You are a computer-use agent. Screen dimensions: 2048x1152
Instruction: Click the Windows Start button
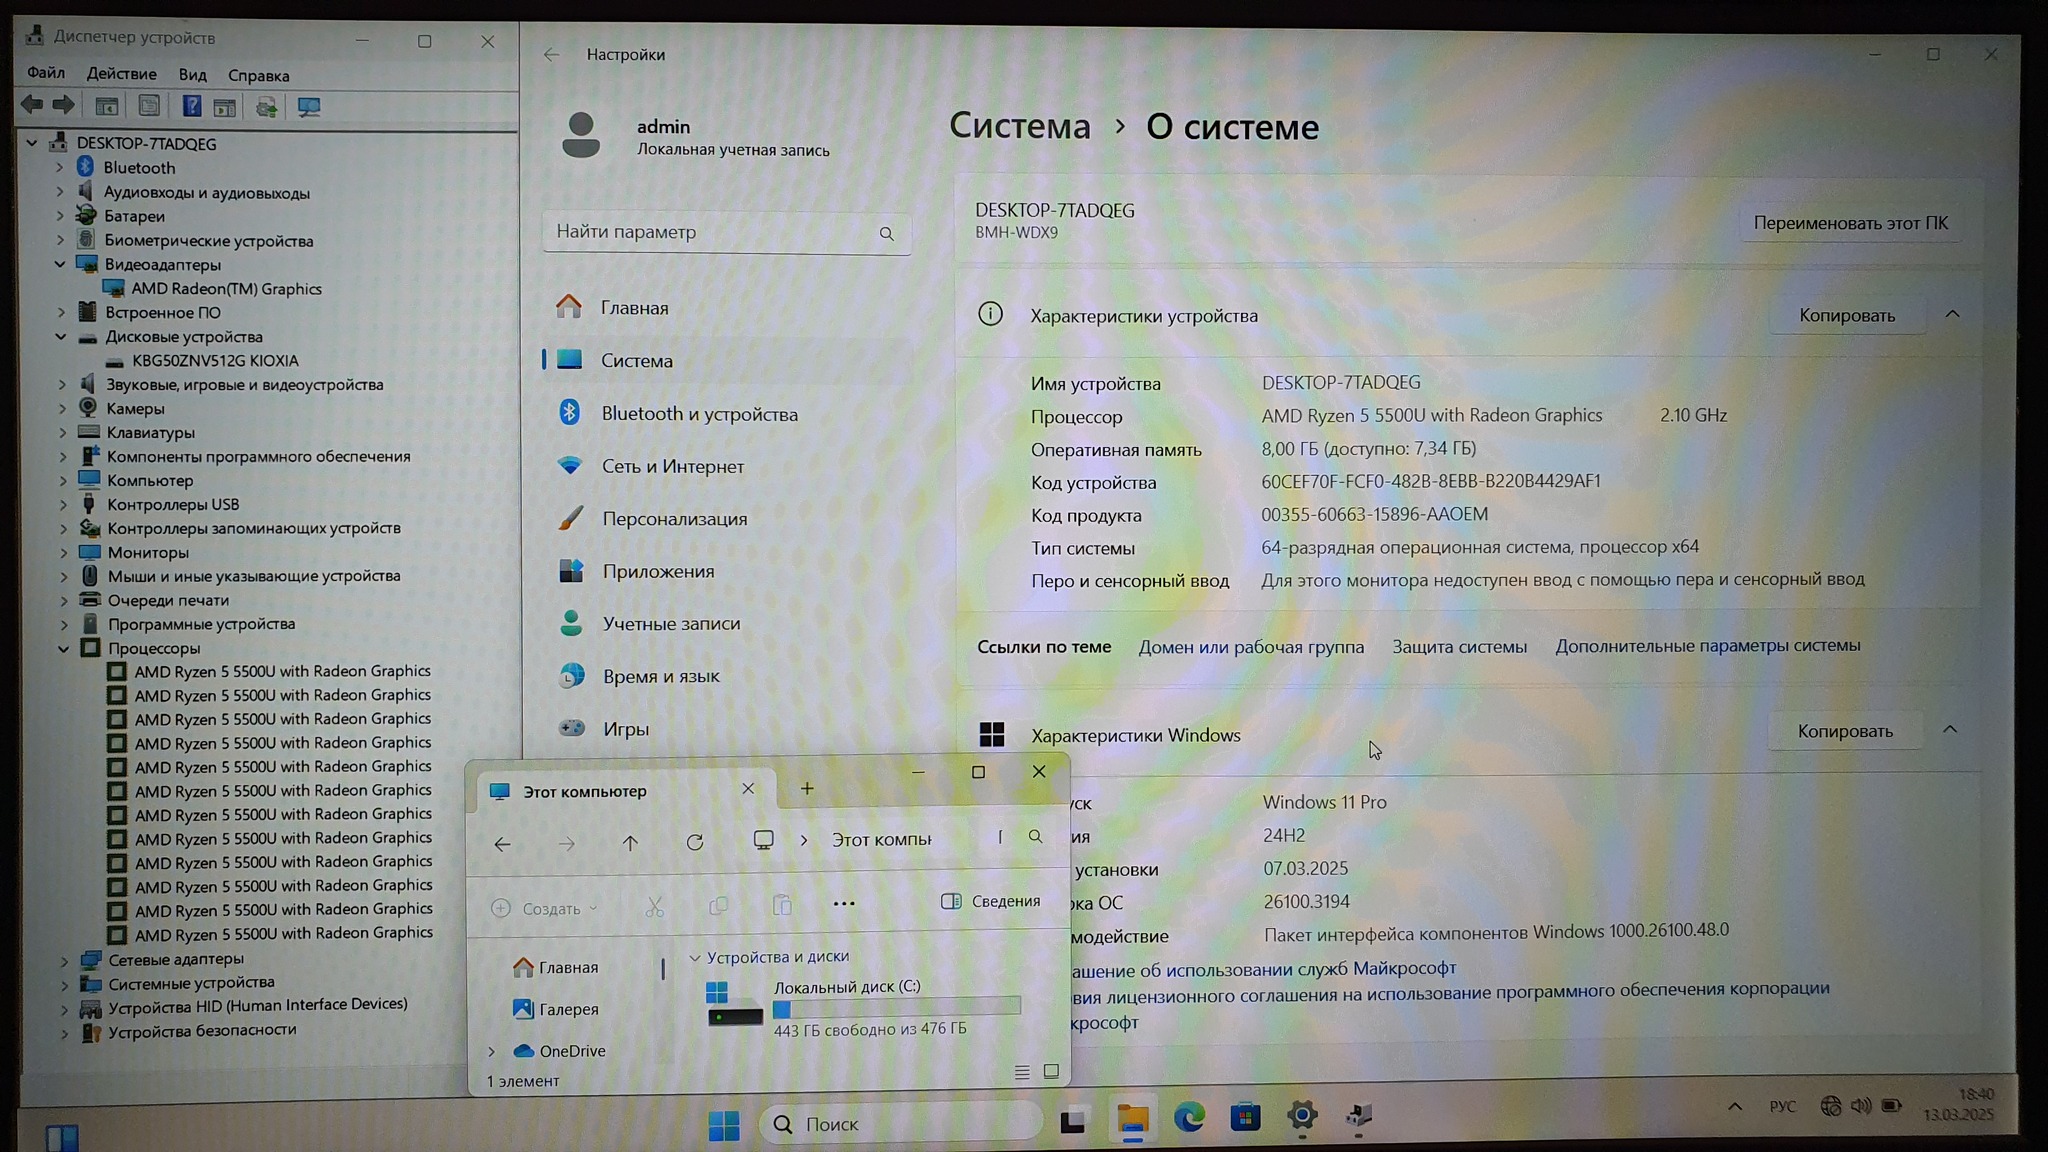click(723, 1126)
